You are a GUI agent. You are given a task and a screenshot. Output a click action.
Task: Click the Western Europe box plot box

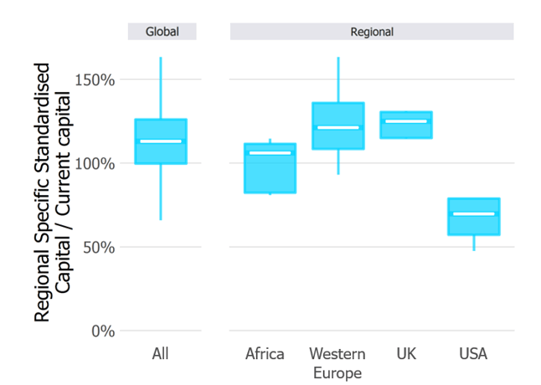(338, 126)
